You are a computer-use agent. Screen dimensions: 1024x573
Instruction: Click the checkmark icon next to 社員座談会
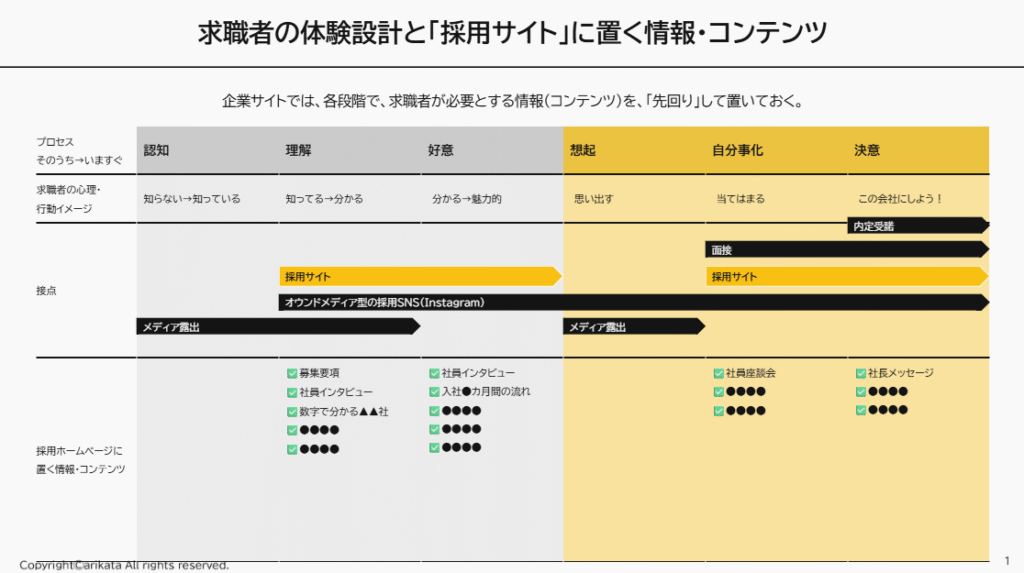(x=718, y=373)
